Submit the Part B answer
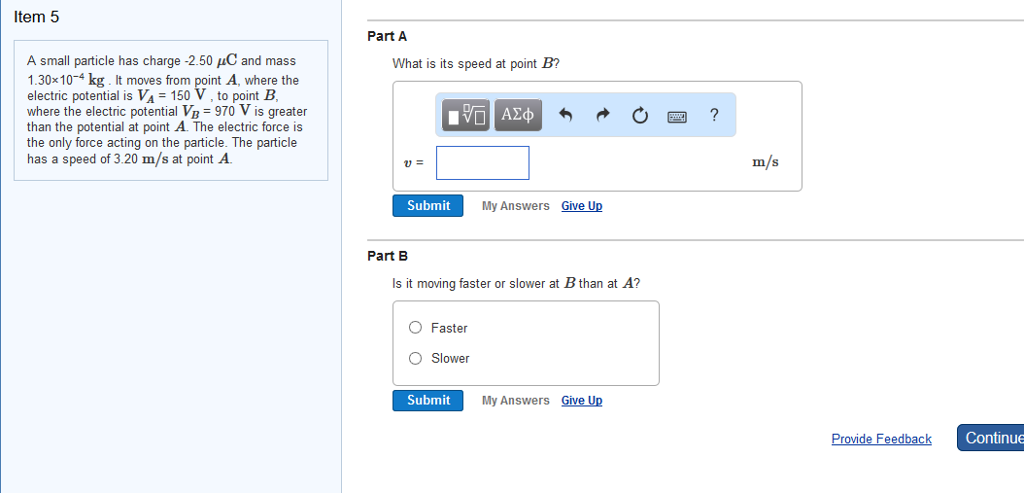The height and width of the screenshot is (493, 1024). pyautogui.click(x=428, y=401)
